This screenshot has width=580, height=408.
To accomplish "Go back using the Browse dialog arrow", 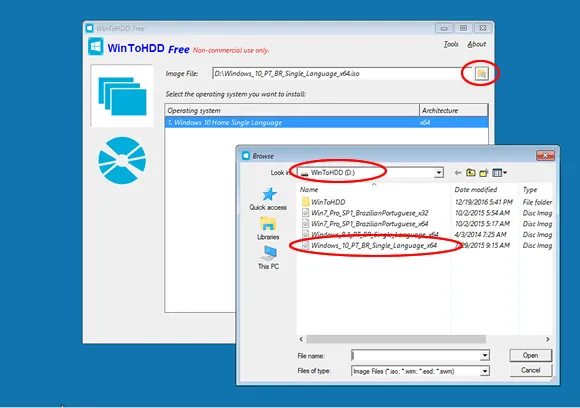I will [x=458, y=172].
